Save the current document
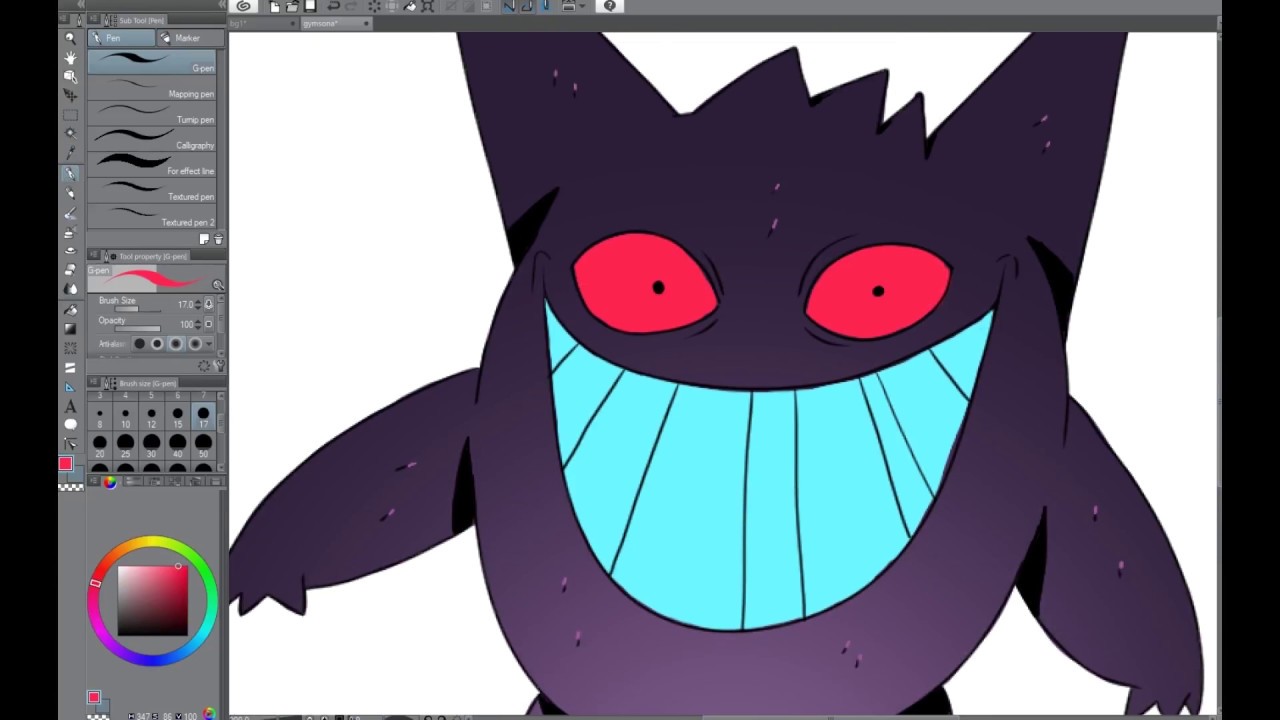Viewport: 1280px width, 720px height. pos(310,6)
